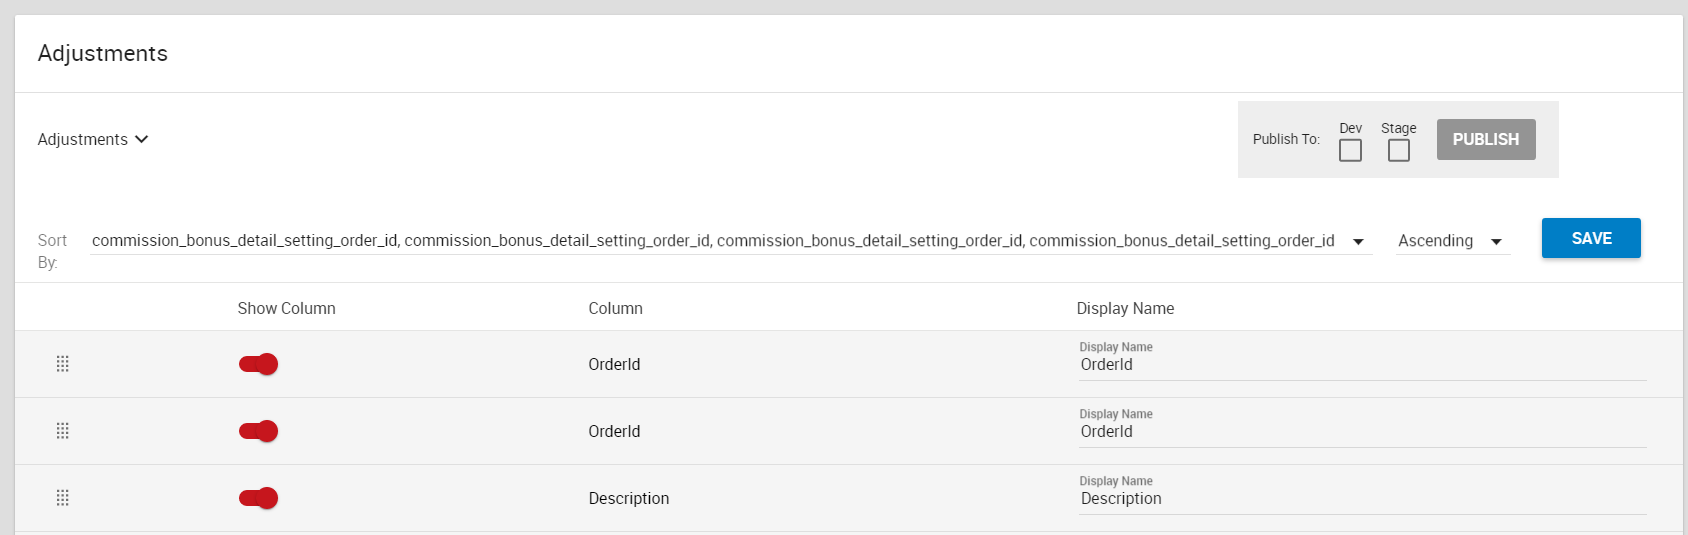Edit Display Name field of the first OrderId row

(1362, 365)
